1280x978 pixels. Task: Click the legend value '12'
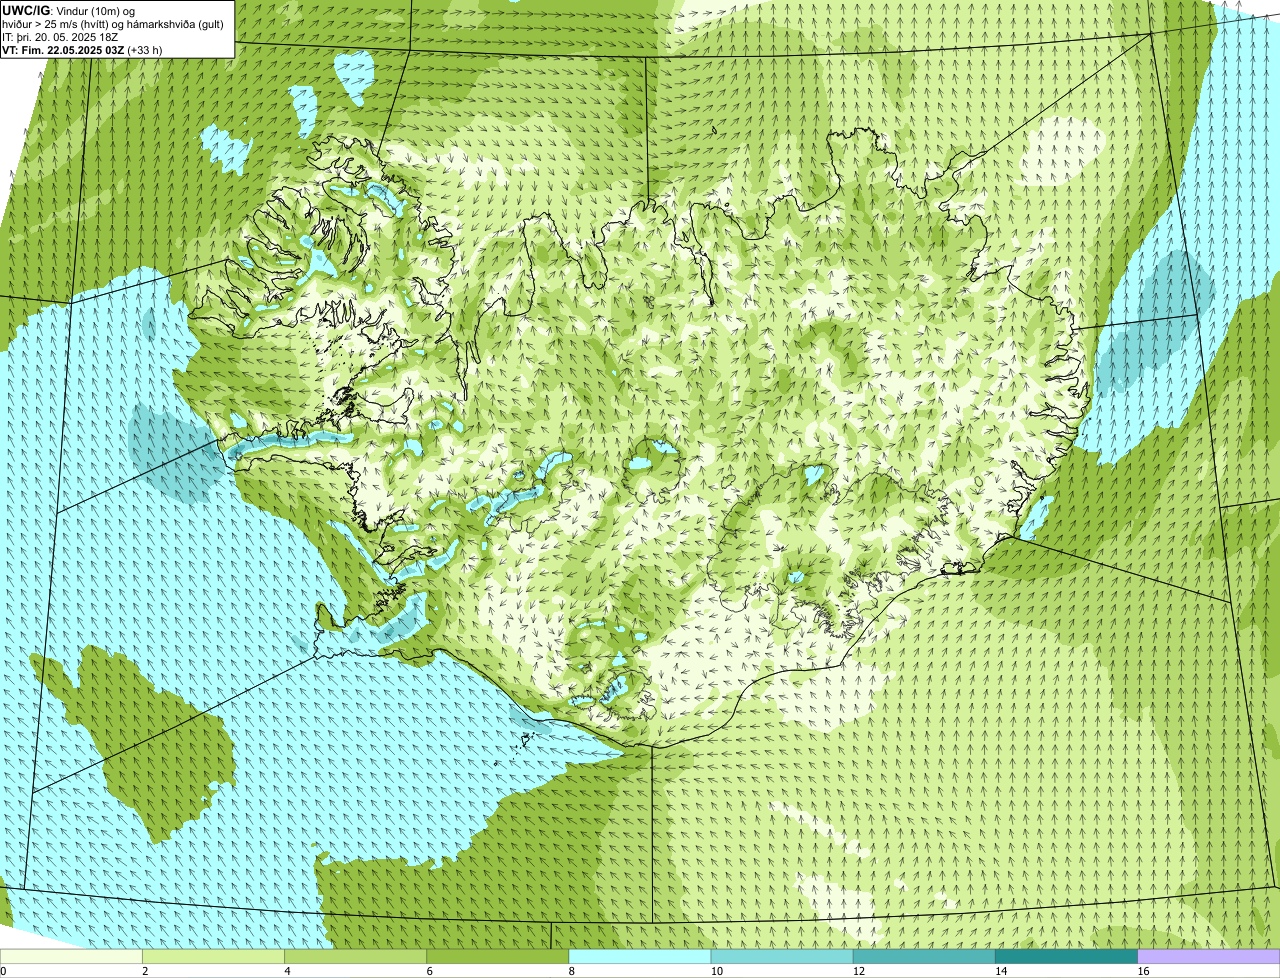point(858,971)
